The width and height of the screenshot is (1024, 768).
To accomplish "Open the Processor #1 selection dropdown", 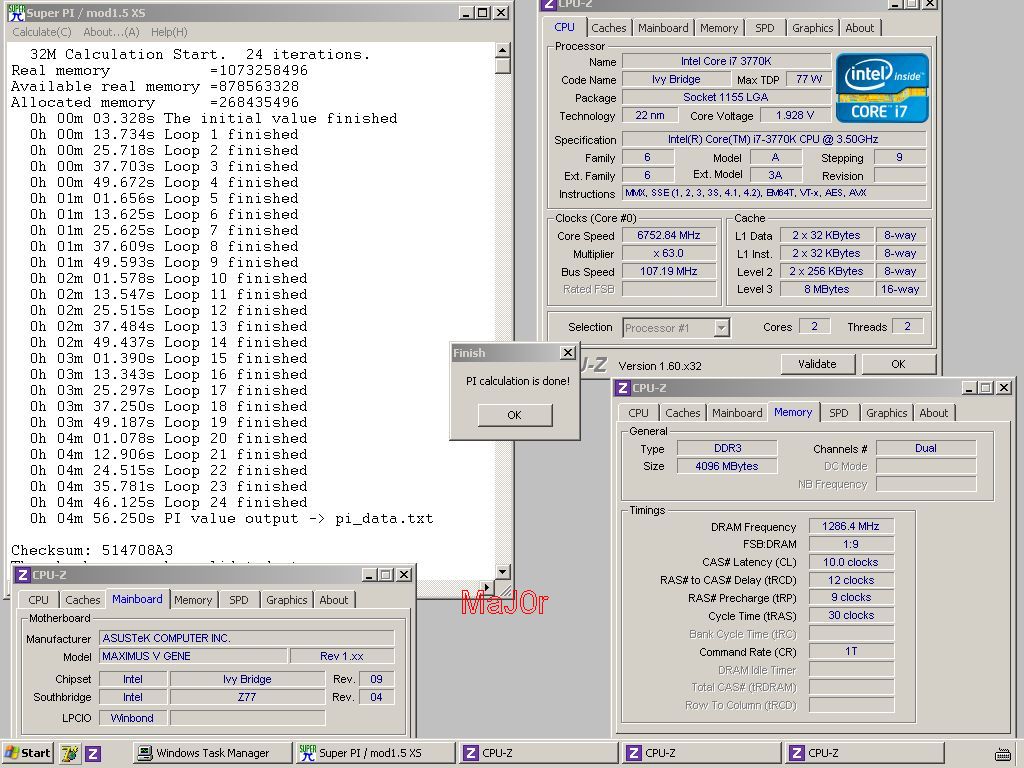I will (x=721, y=328).
